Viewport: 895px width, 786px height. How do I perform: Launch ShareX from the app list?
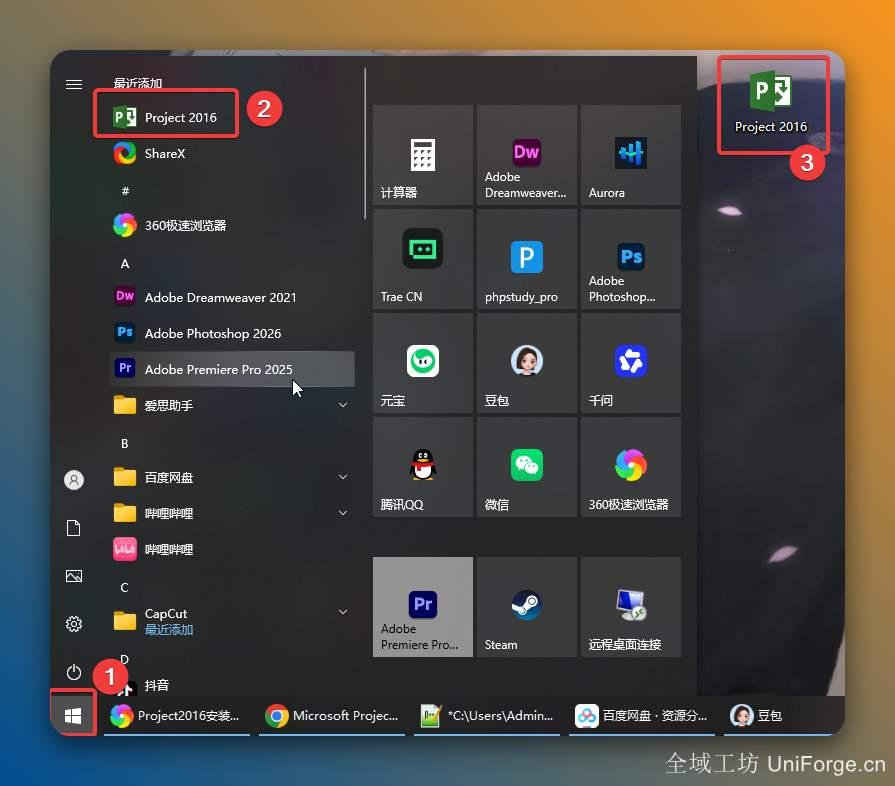click(232, 154)
